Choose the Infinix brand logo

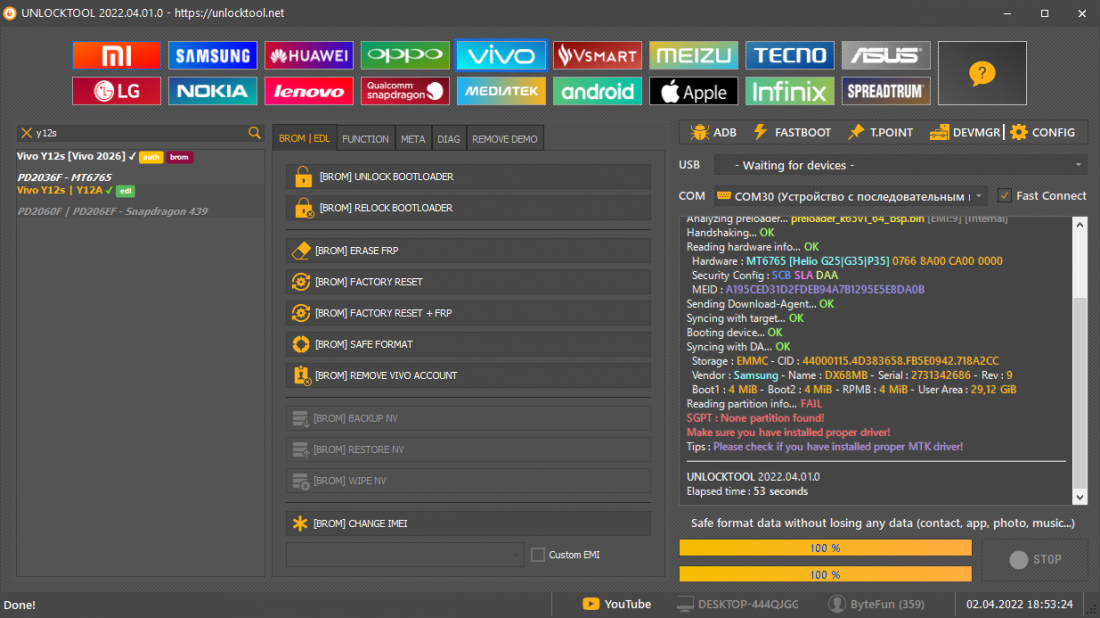pyautogui.click(x=789, y=91)
